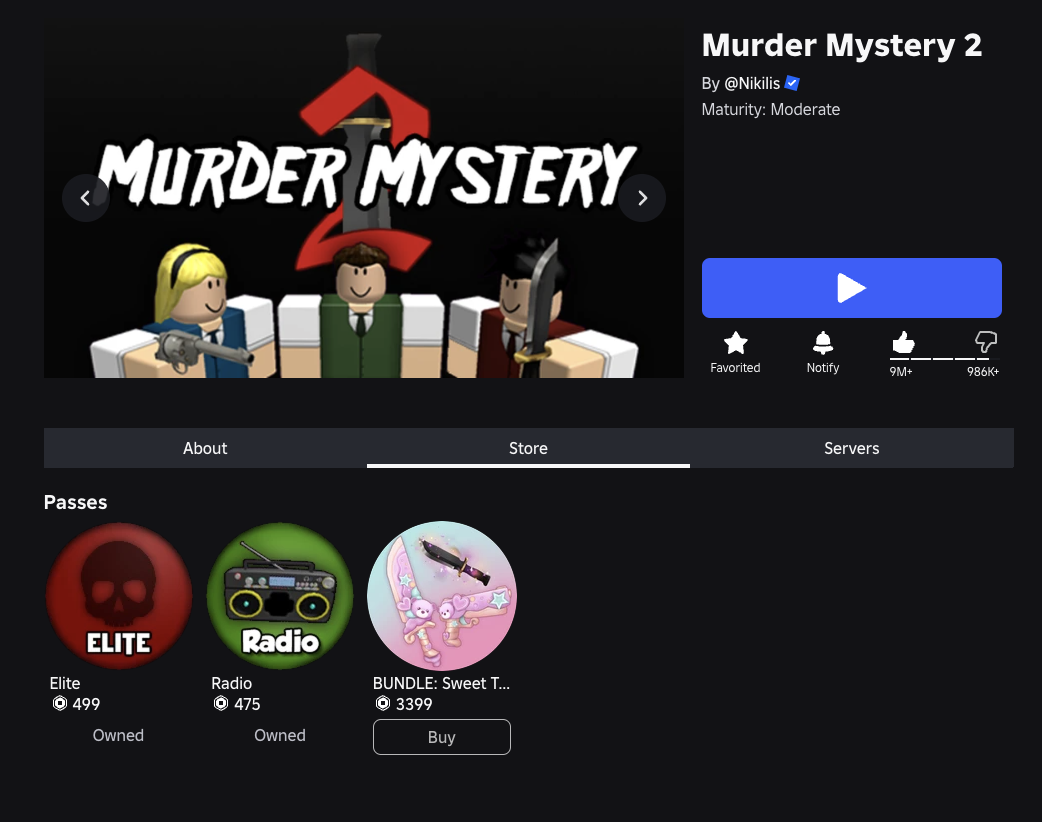Viewport: 1042px width, 822px height.
Task: Click the Robux icon beside 475
Action: [221, 703]
